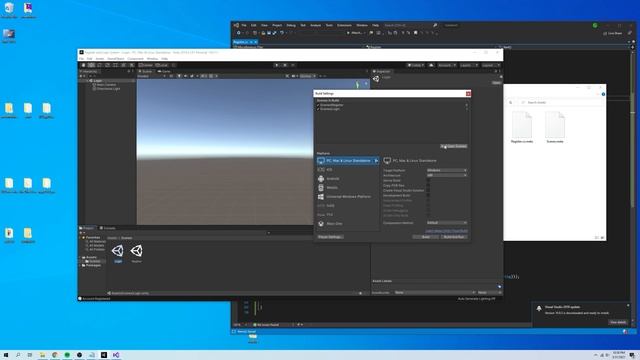The image size is (640, 360).
Task: Close the Build Settings dialog
Action: tap(468, 93)
